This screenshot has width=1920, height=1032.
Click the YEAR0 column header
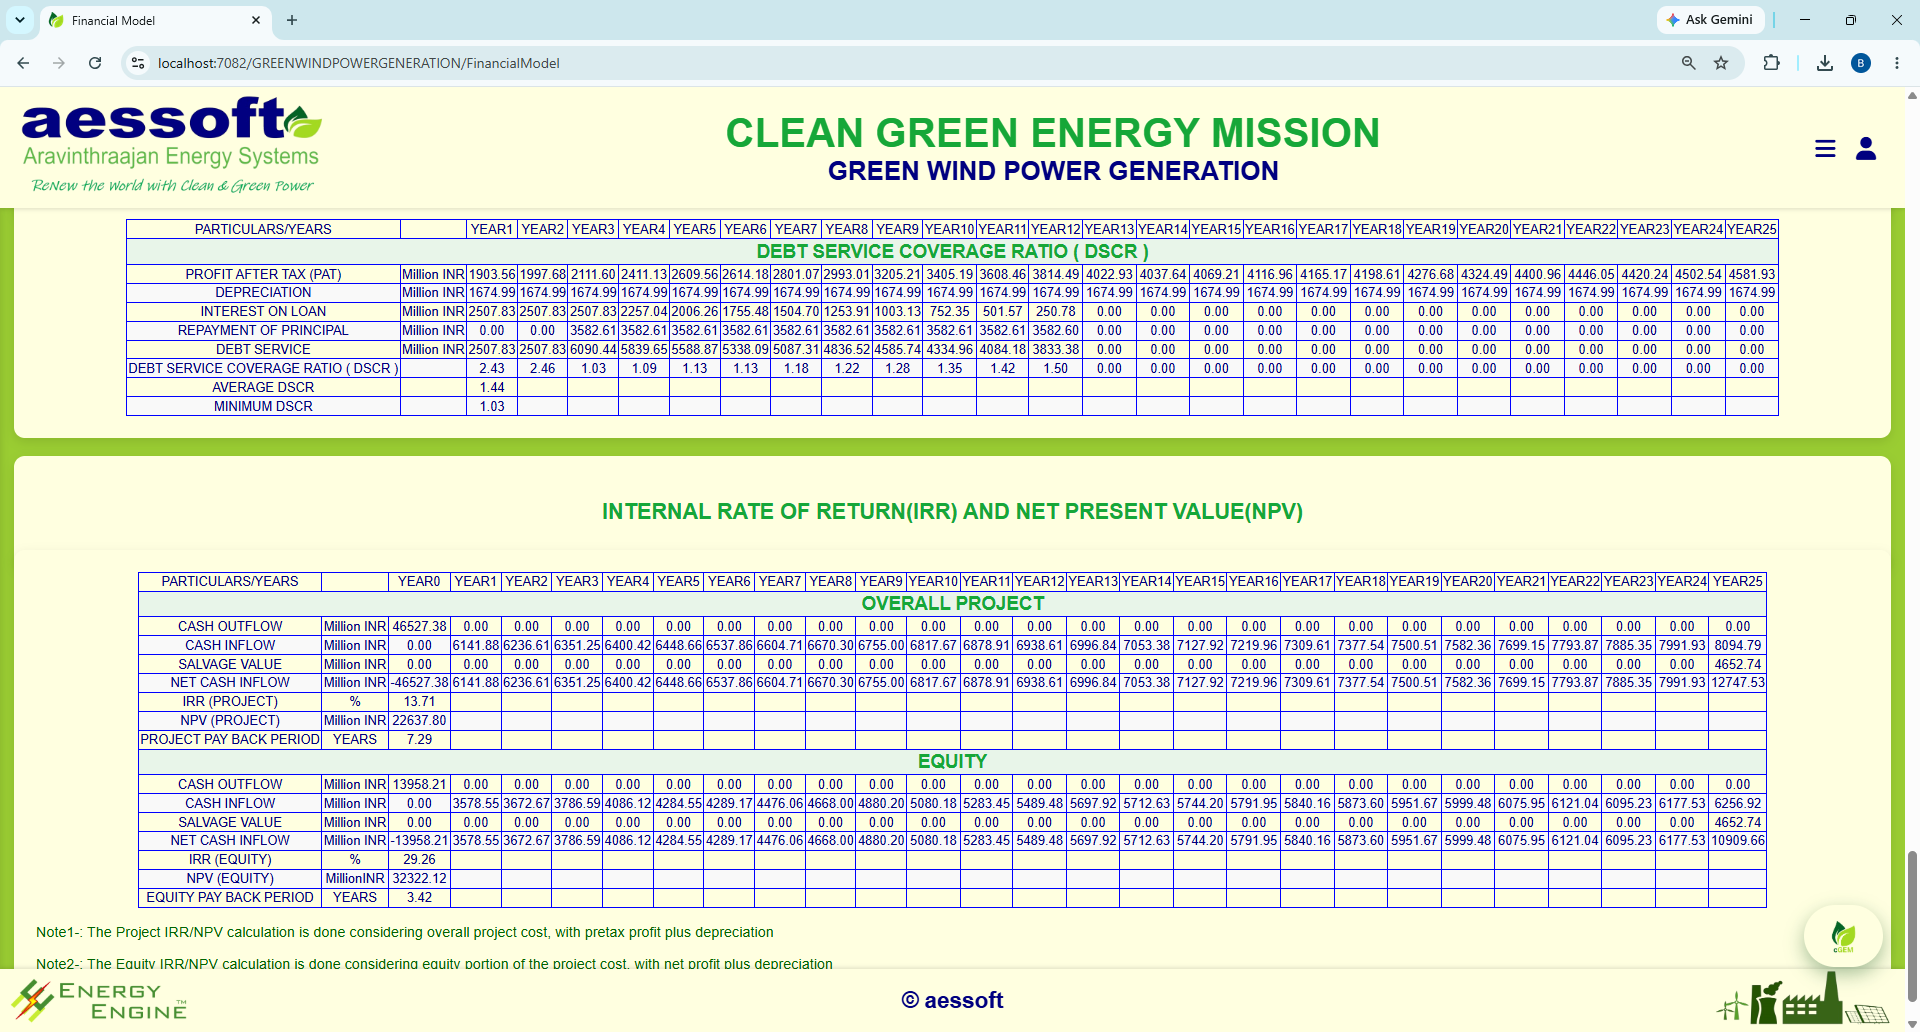coord(419,581)
